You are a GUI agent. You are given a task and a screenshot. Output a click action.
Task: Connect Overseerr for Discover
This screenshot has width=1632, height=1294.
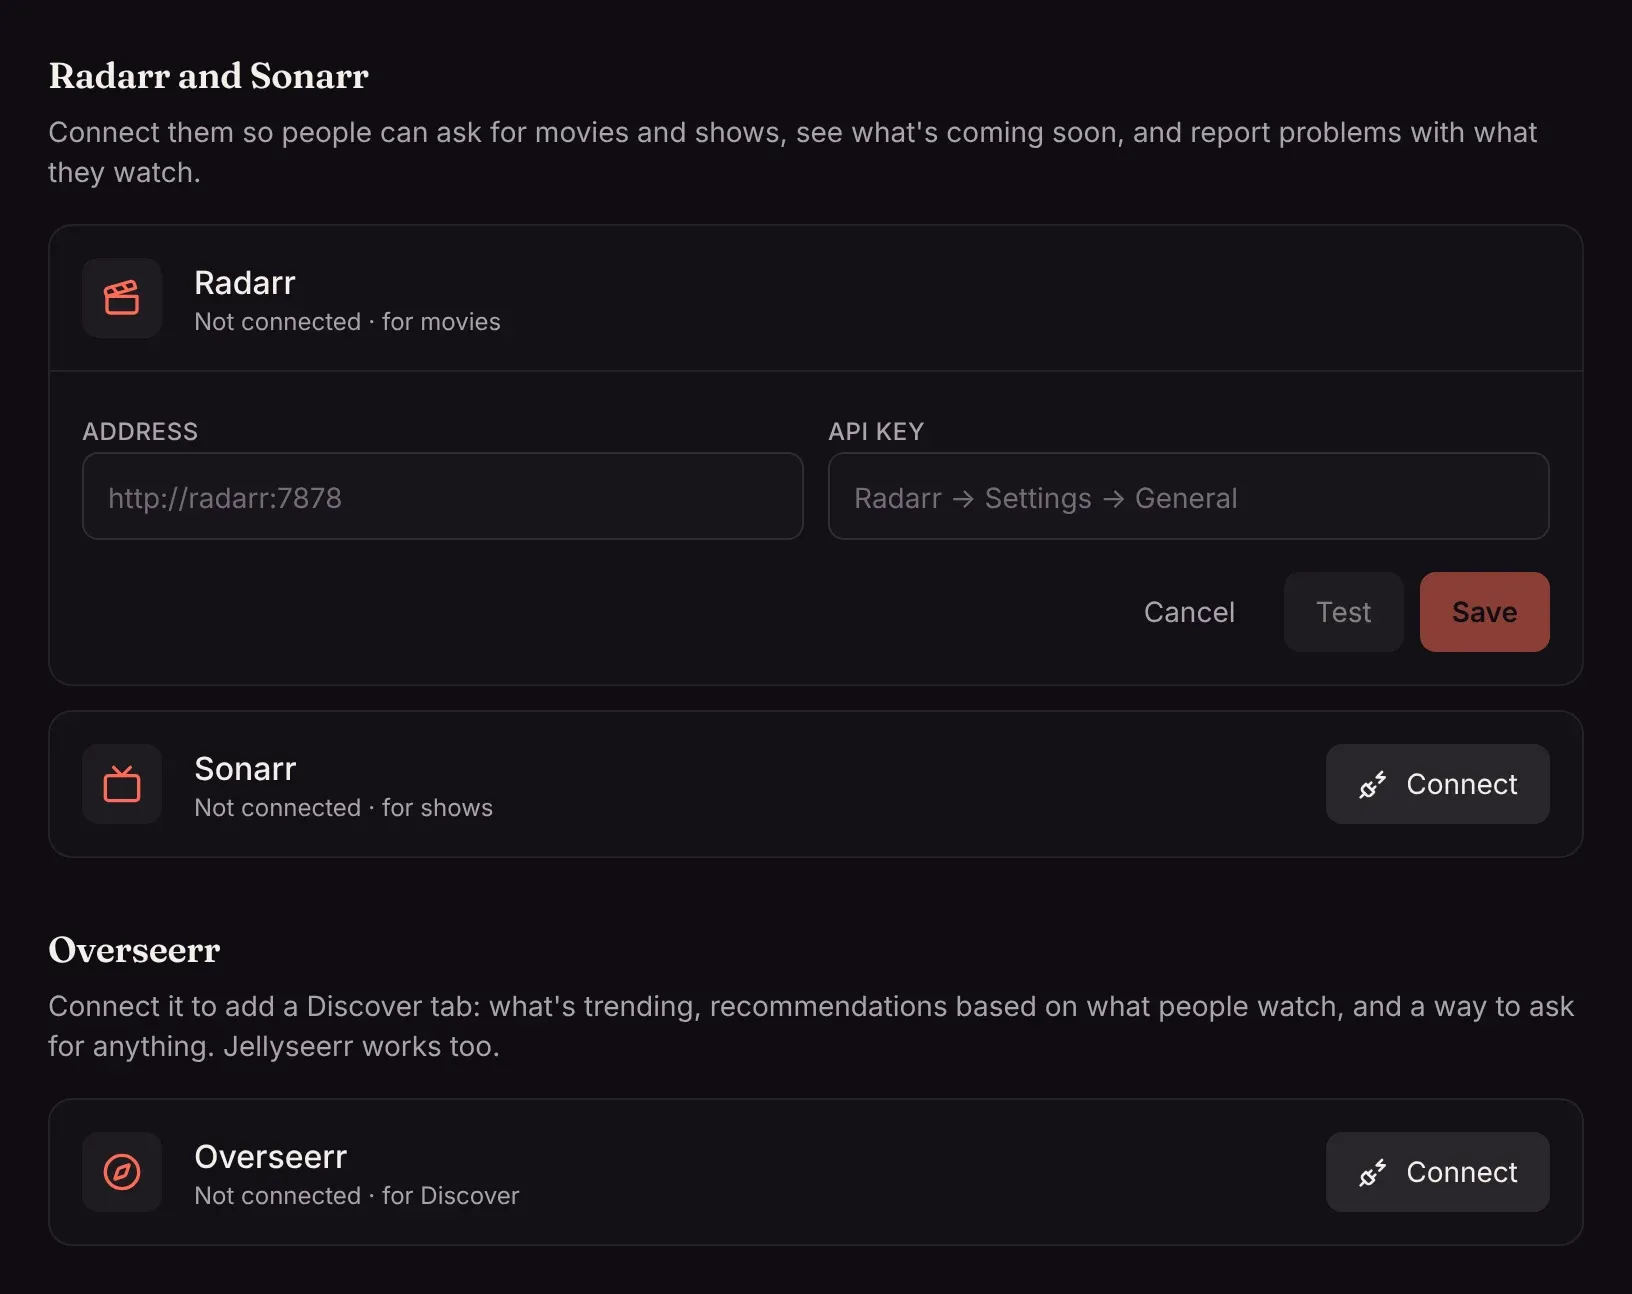click(1437, 1172)
